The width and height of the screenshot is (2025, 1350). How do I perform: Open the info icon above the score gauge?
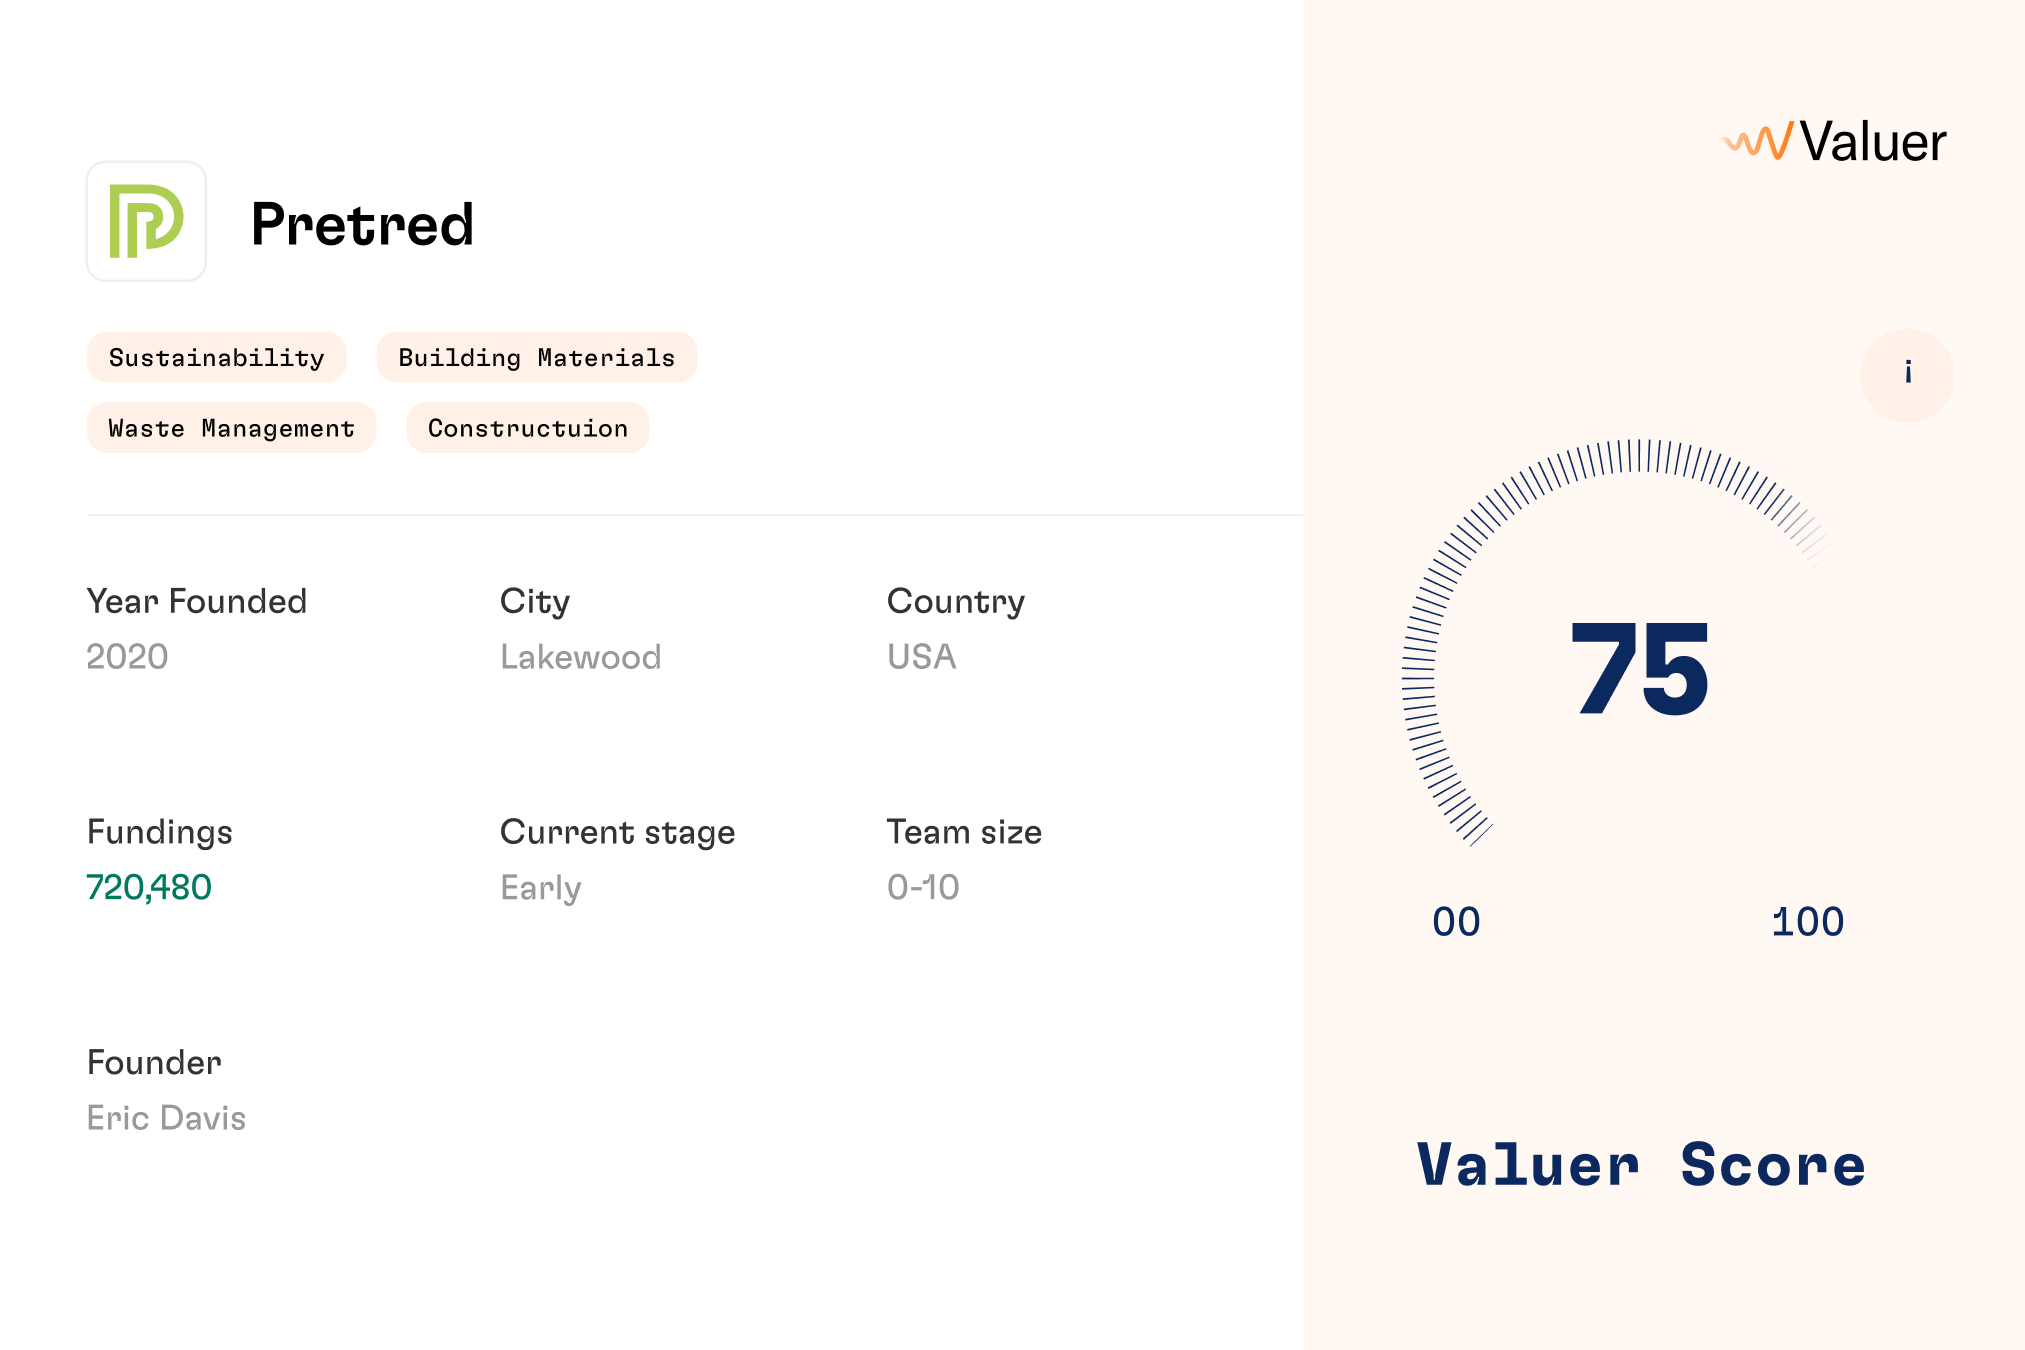coord(1907,375)
